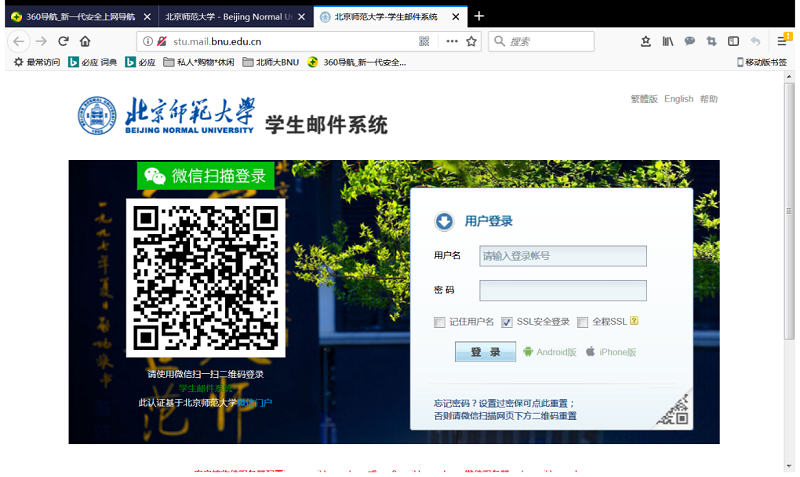Open the bookmarks star tray toolbar icon
This screenshot has height=477, width=800.
click(645, 41)
